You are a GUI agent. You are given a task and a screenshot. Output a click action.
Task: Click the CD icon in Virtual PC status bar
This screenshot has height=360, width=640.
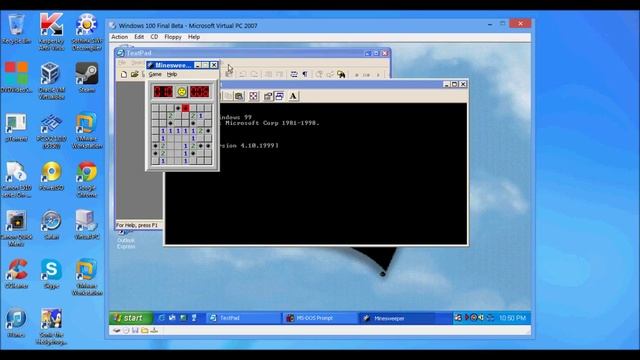point(126,330)
